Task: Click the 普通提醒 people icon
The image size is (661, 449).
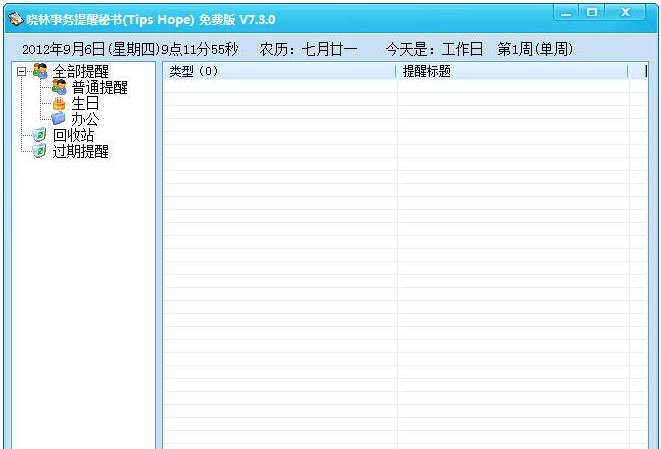Action: pyautogui.click(x=59, y=87)
